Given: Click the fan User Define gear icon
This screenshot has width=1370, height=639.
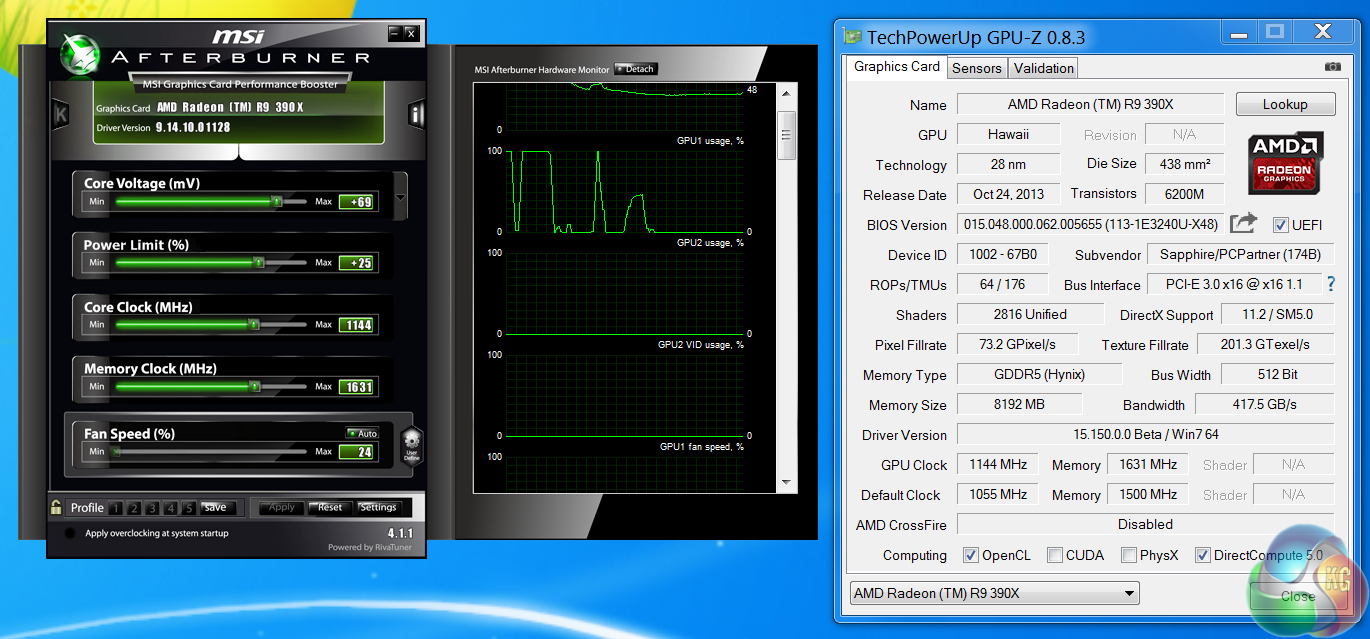Looking at the screenshot, I should (412, 444).
